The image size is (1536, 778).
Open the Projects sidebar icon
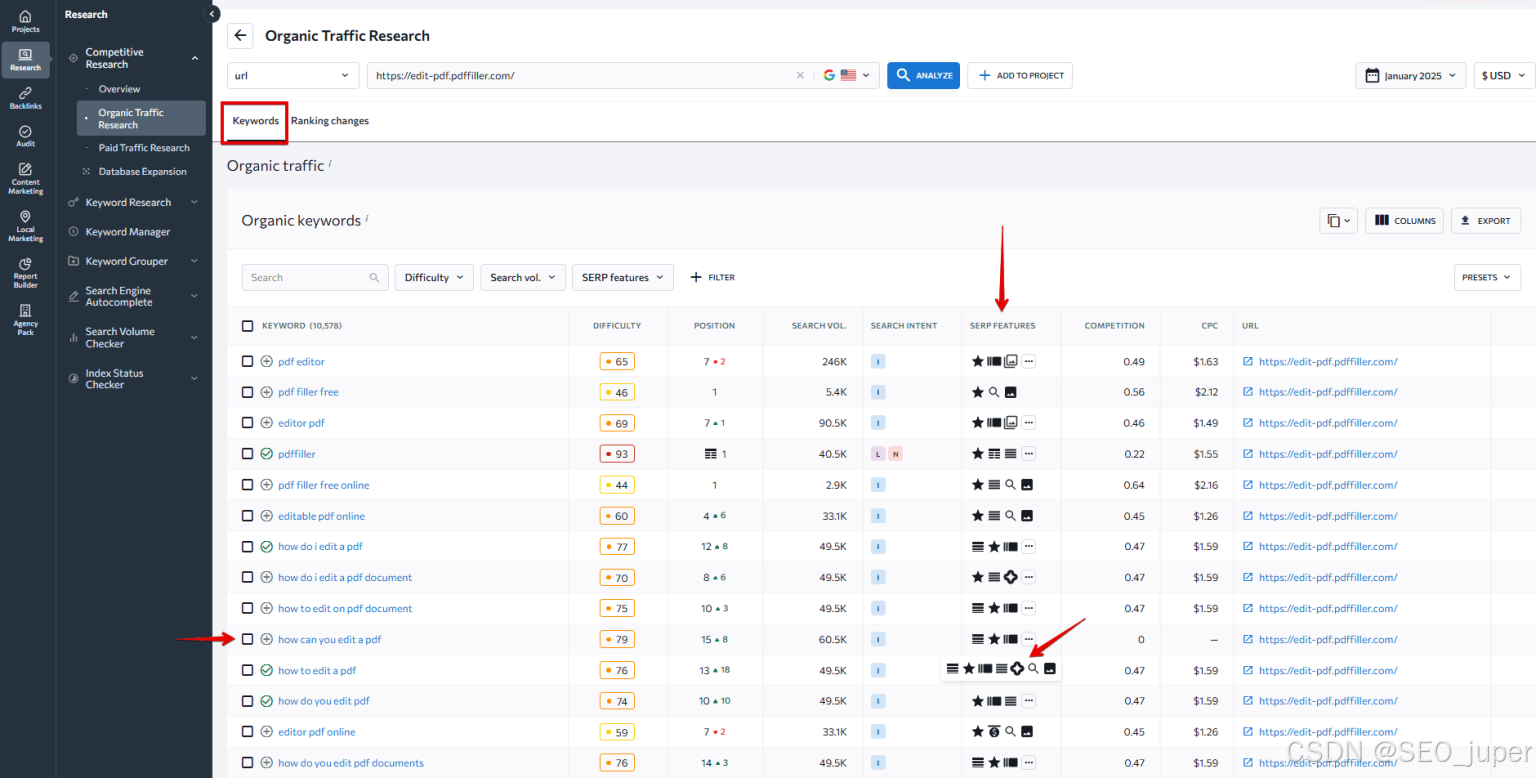[25, 21]
